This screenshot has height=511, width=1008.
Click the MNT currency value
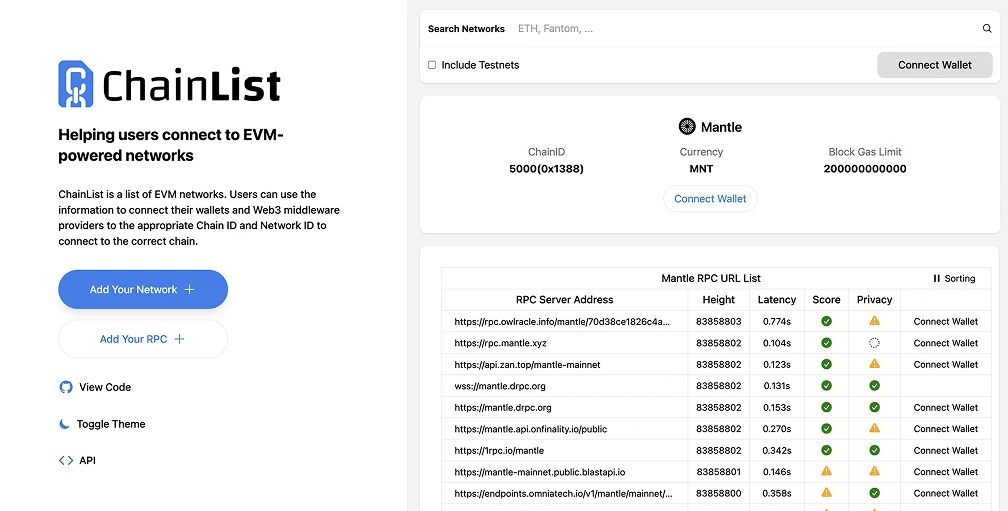[x=701, y=168]
